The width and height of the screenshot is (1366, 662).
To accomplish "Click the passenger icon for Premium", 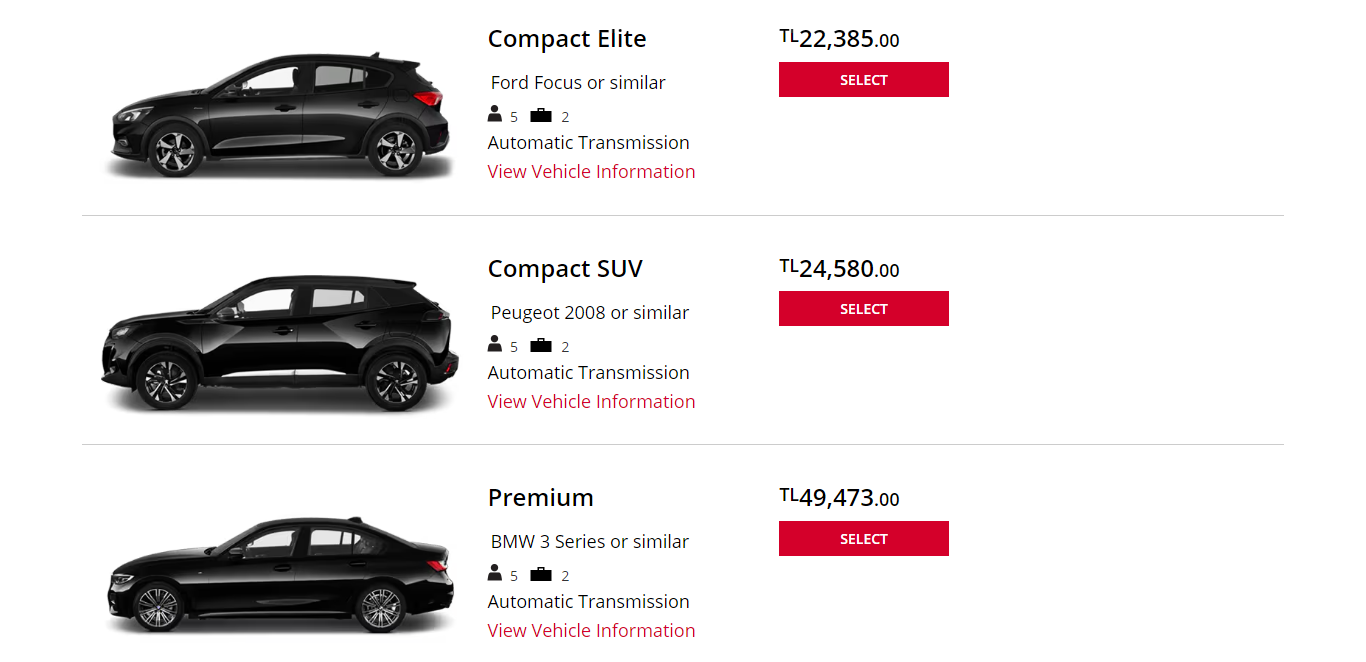I will (x=495, y=573).
